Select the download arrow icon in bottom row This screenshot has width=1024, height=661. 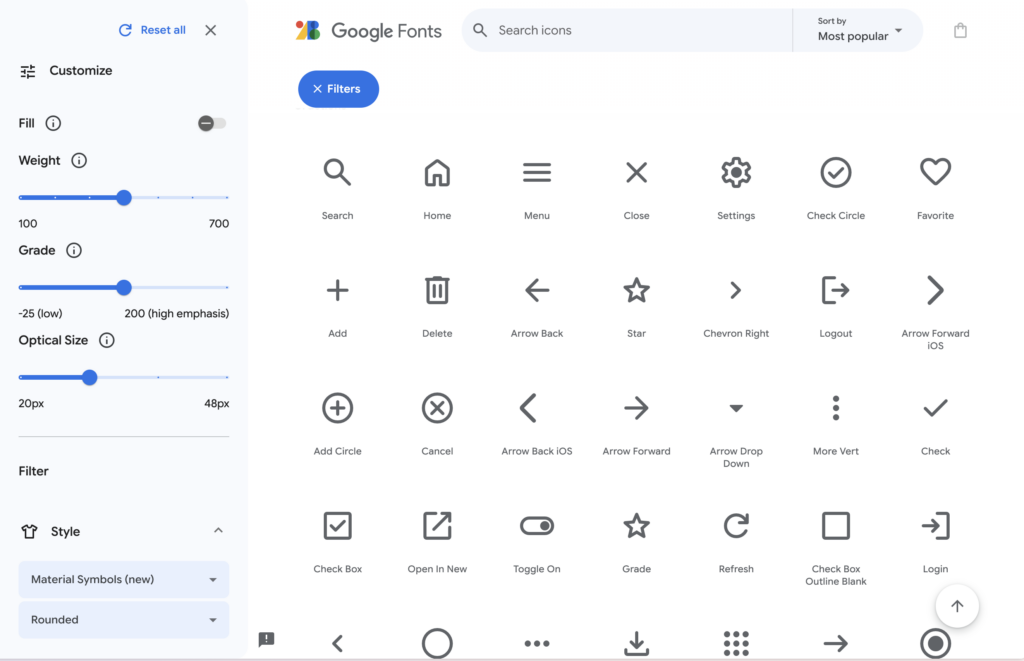click(636, 643)
